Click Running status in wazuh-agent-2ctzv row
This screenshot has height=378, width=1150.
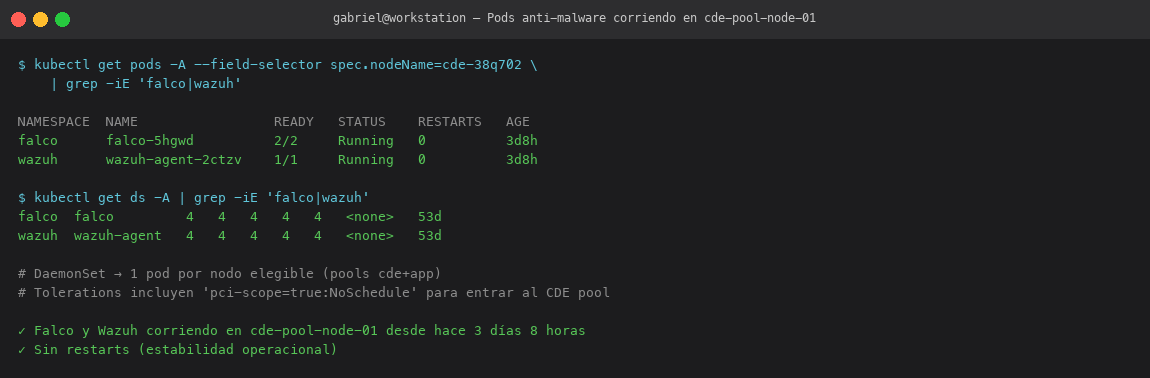pos(365,160)
